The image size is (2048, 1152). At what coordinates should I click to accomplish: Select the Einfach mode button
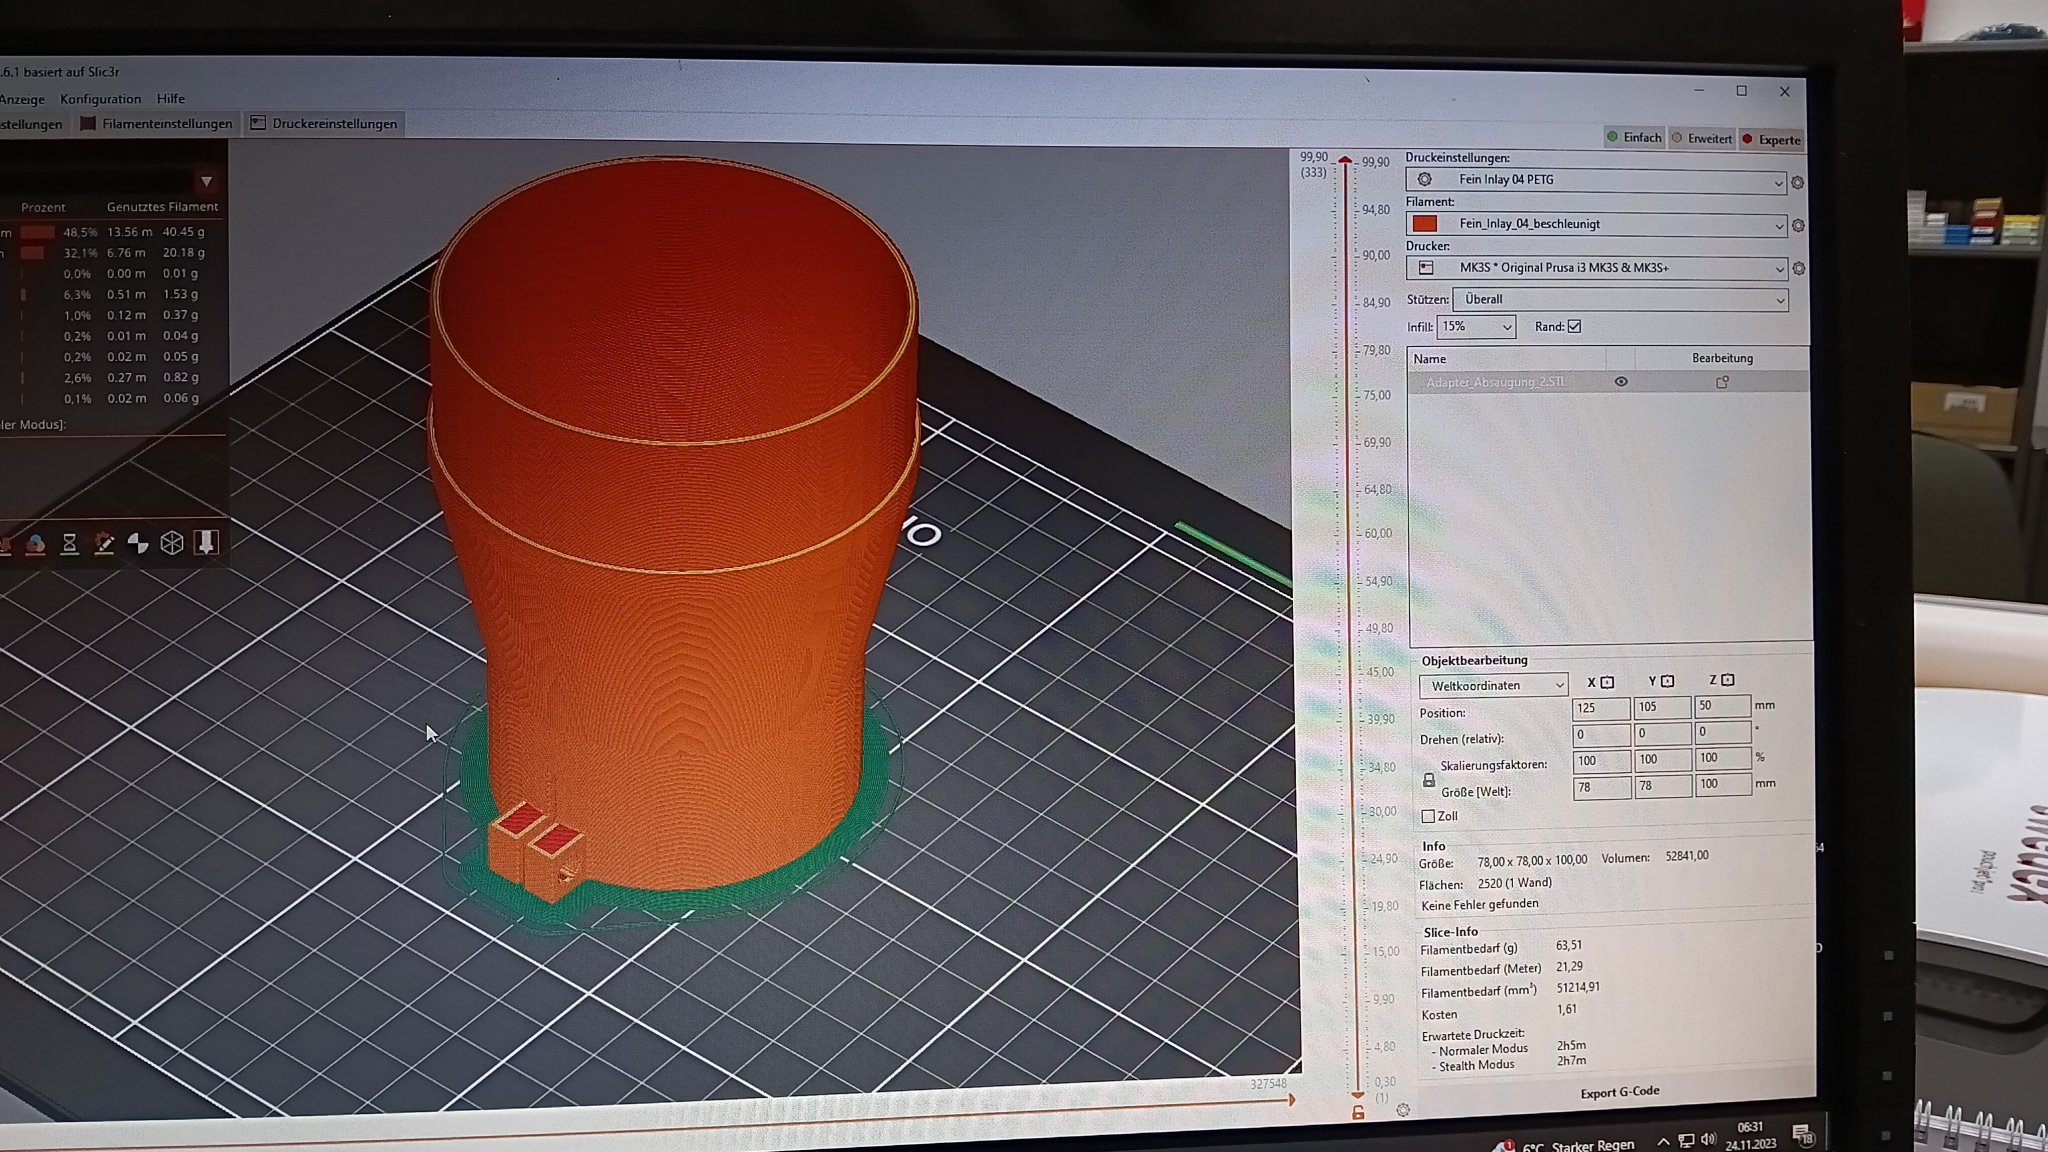1634,138
